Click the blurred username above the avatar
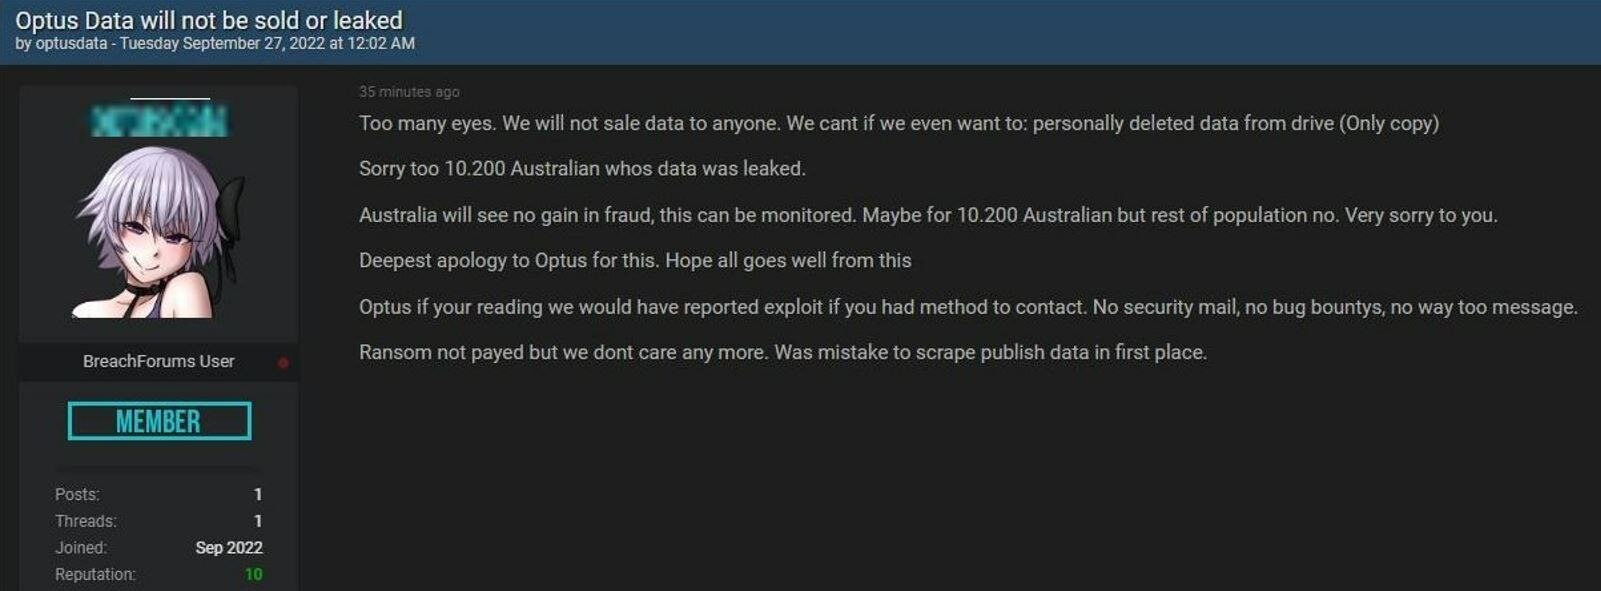 point(159,122)
